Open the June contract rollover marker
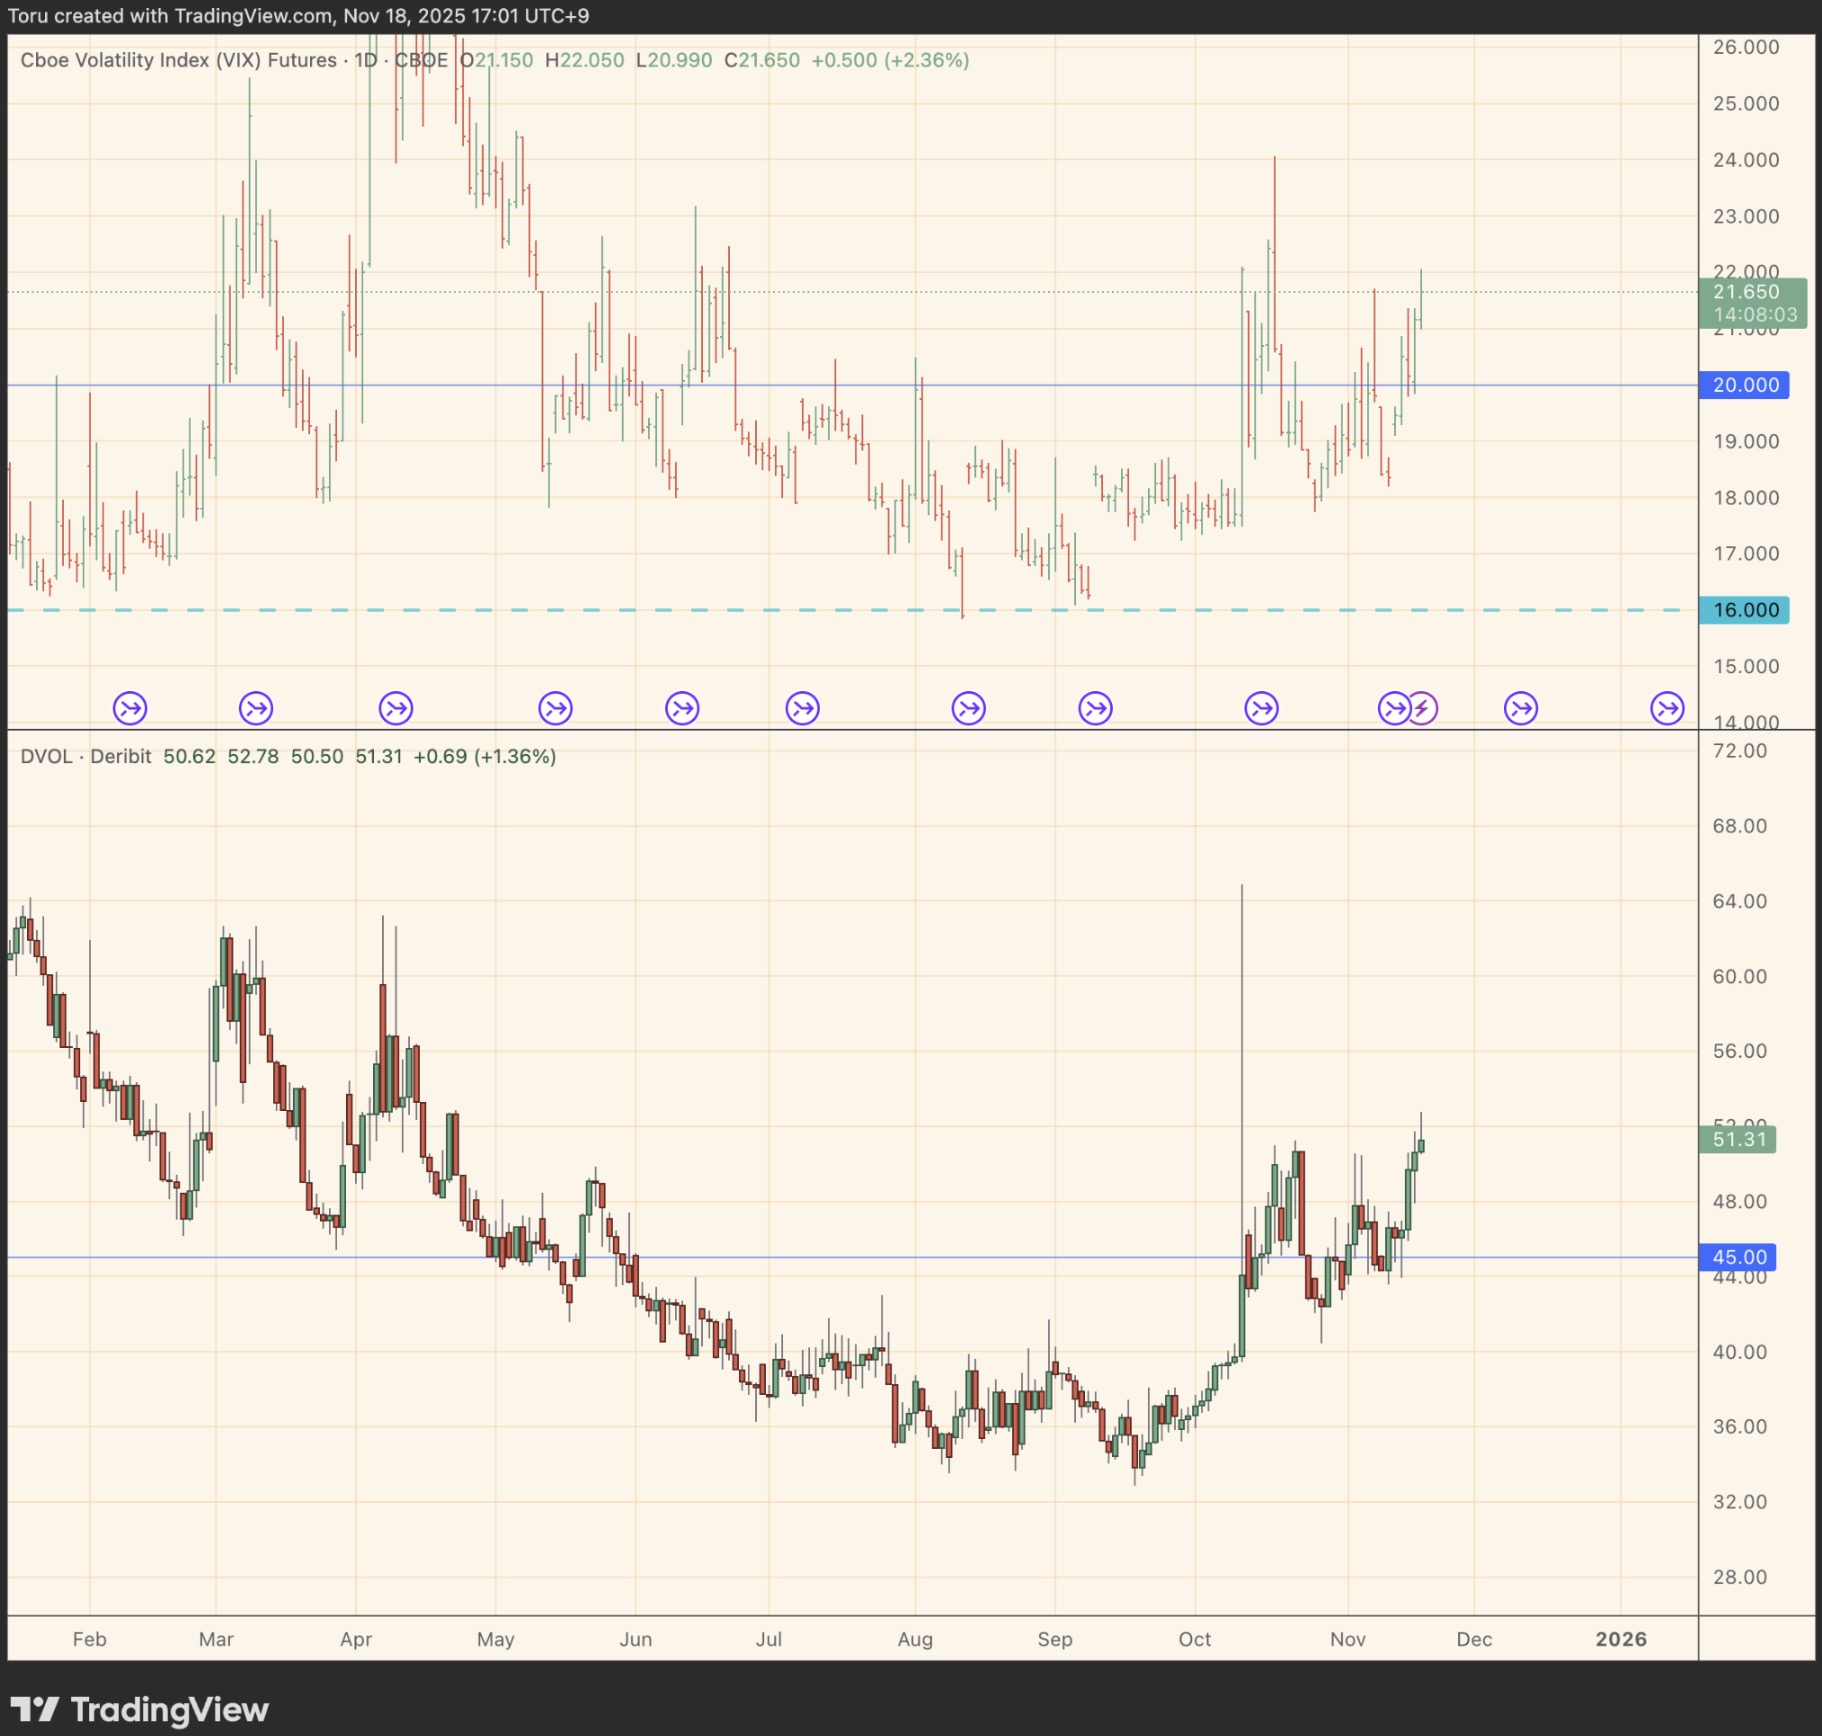 [682, 709]
